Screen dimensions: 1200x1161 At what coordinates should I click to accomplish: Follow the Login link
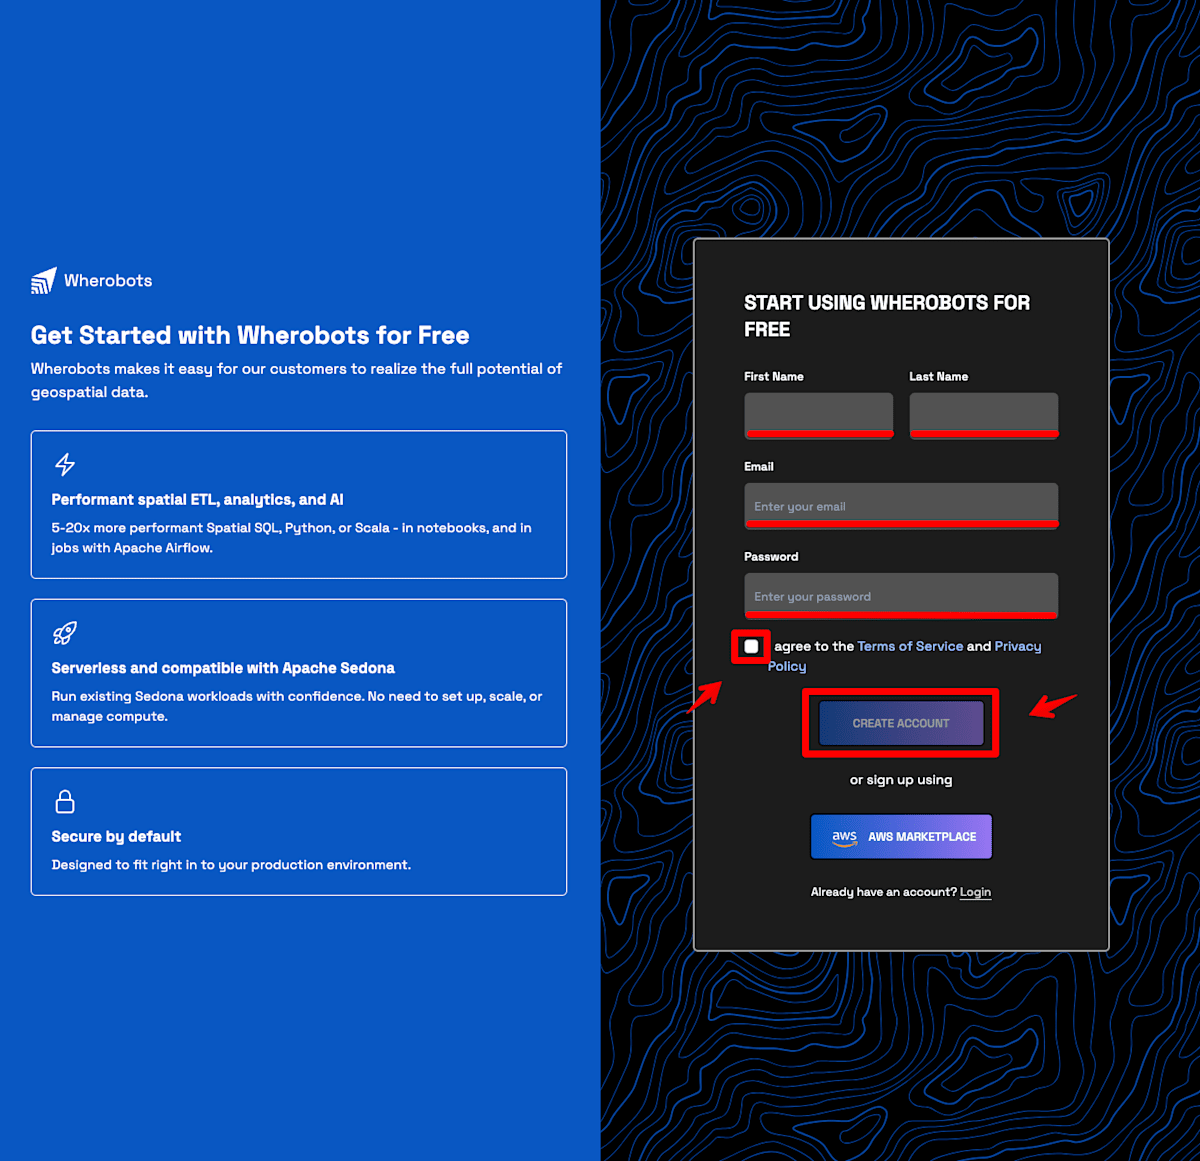pos(975,892)
